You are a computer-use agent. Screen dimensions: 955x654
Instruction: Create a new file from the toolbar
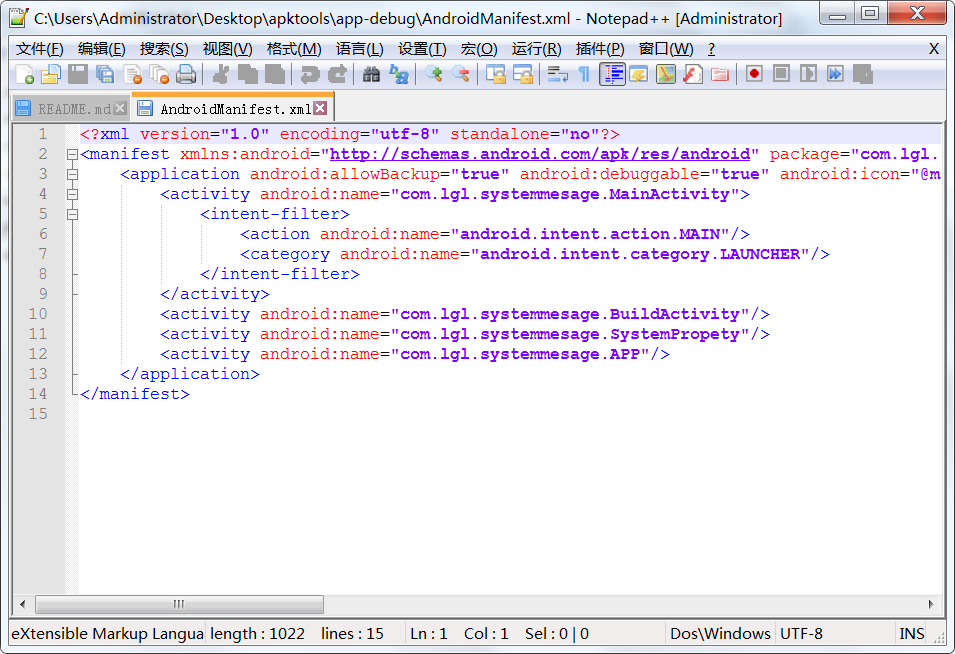pos(25,74)
